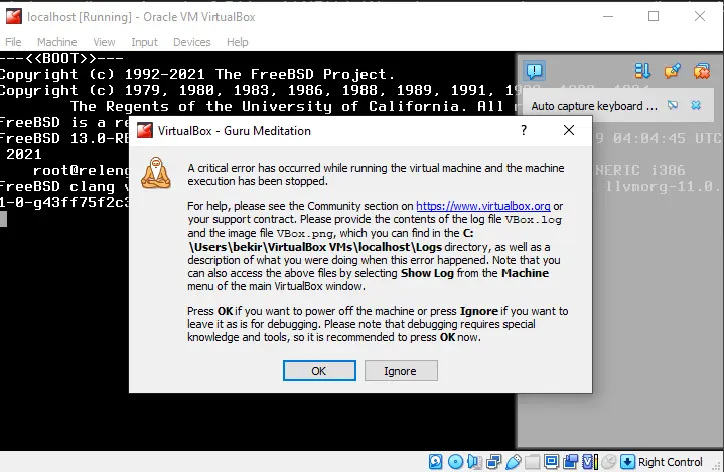Viewport: 724px width, 472px height.
Task: Maximize the VirtualBox VM window
Action: 653,17
